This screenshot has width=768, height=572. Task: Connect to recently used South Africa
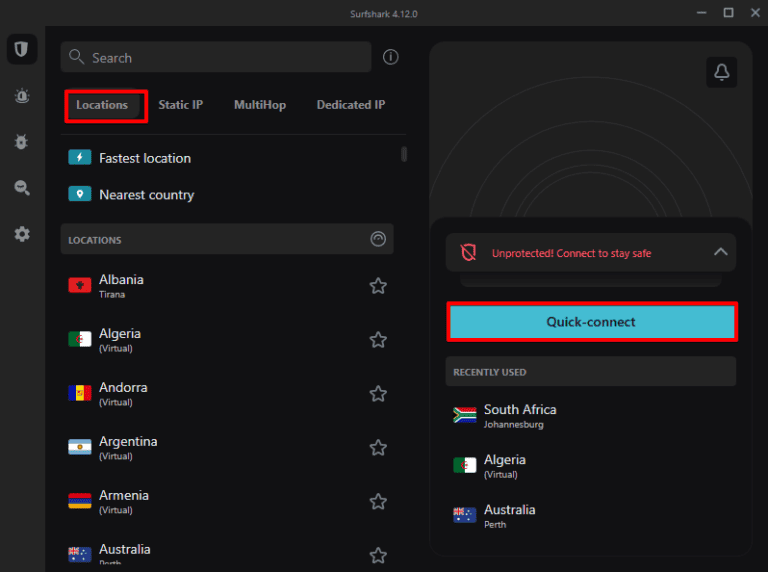point(520,415)
